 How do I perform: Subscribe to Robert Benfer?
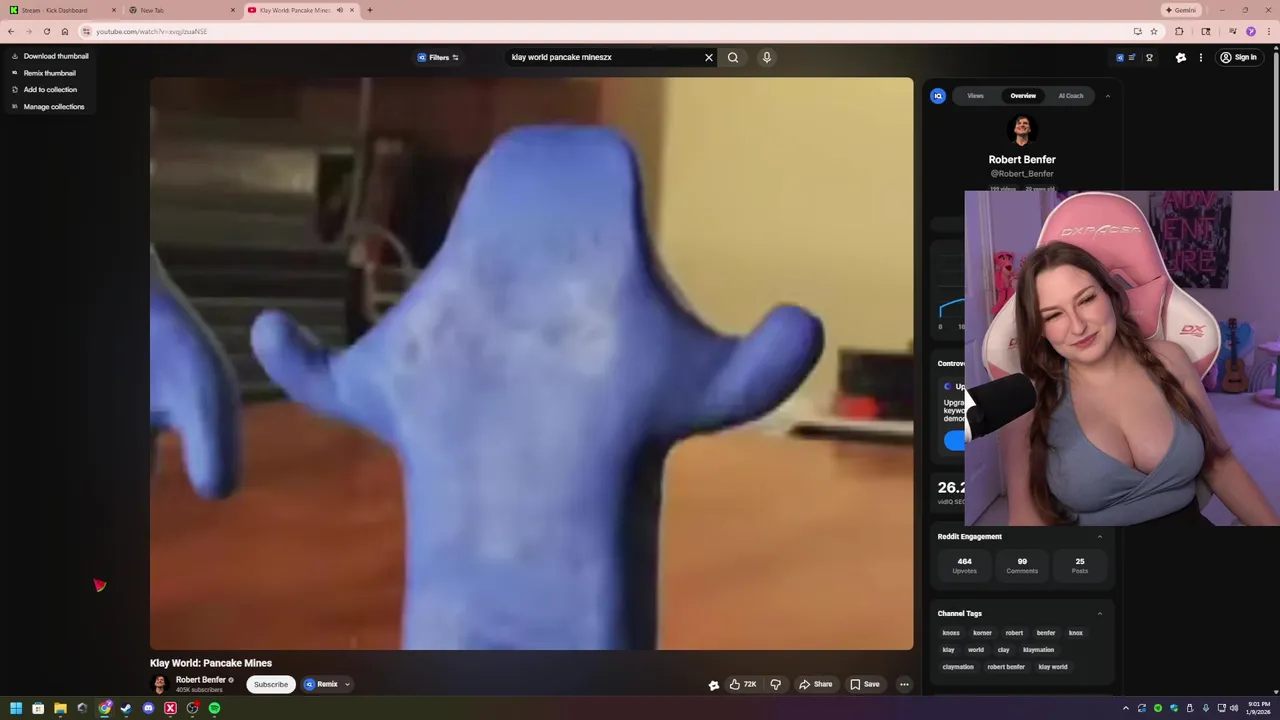[x=270, y=684]
